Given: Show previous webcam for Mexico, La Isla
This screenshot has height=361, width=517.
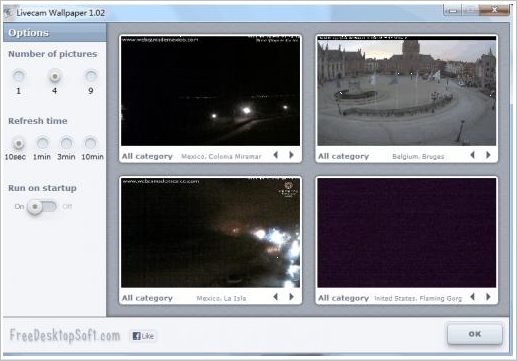Looking at the screenshot, I should pyautogui.click(x=276, y=297).
